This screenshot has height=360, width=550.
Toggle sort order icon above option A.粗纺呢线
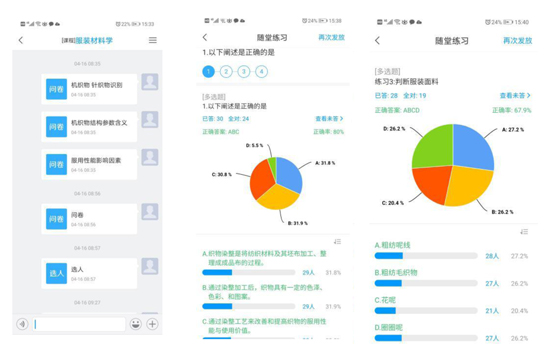click(524, 232)
